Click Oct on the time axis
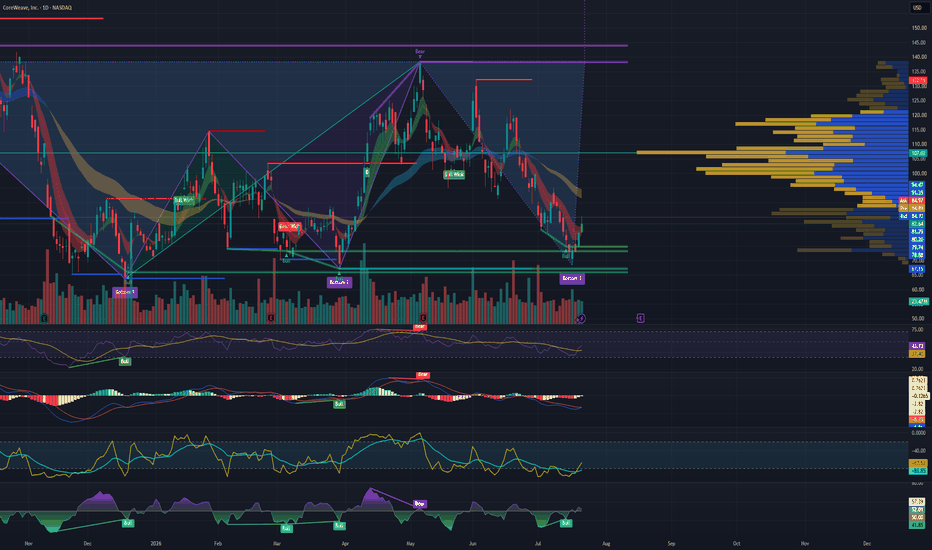The image size is (932, 550). tap(736, 543)
